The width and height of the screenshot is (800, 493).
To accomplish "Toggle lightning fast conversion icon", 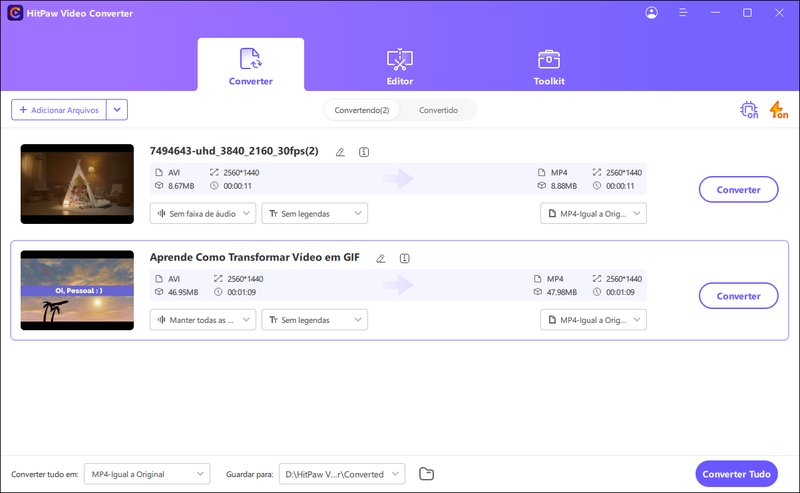I will (x=778, y=110).
